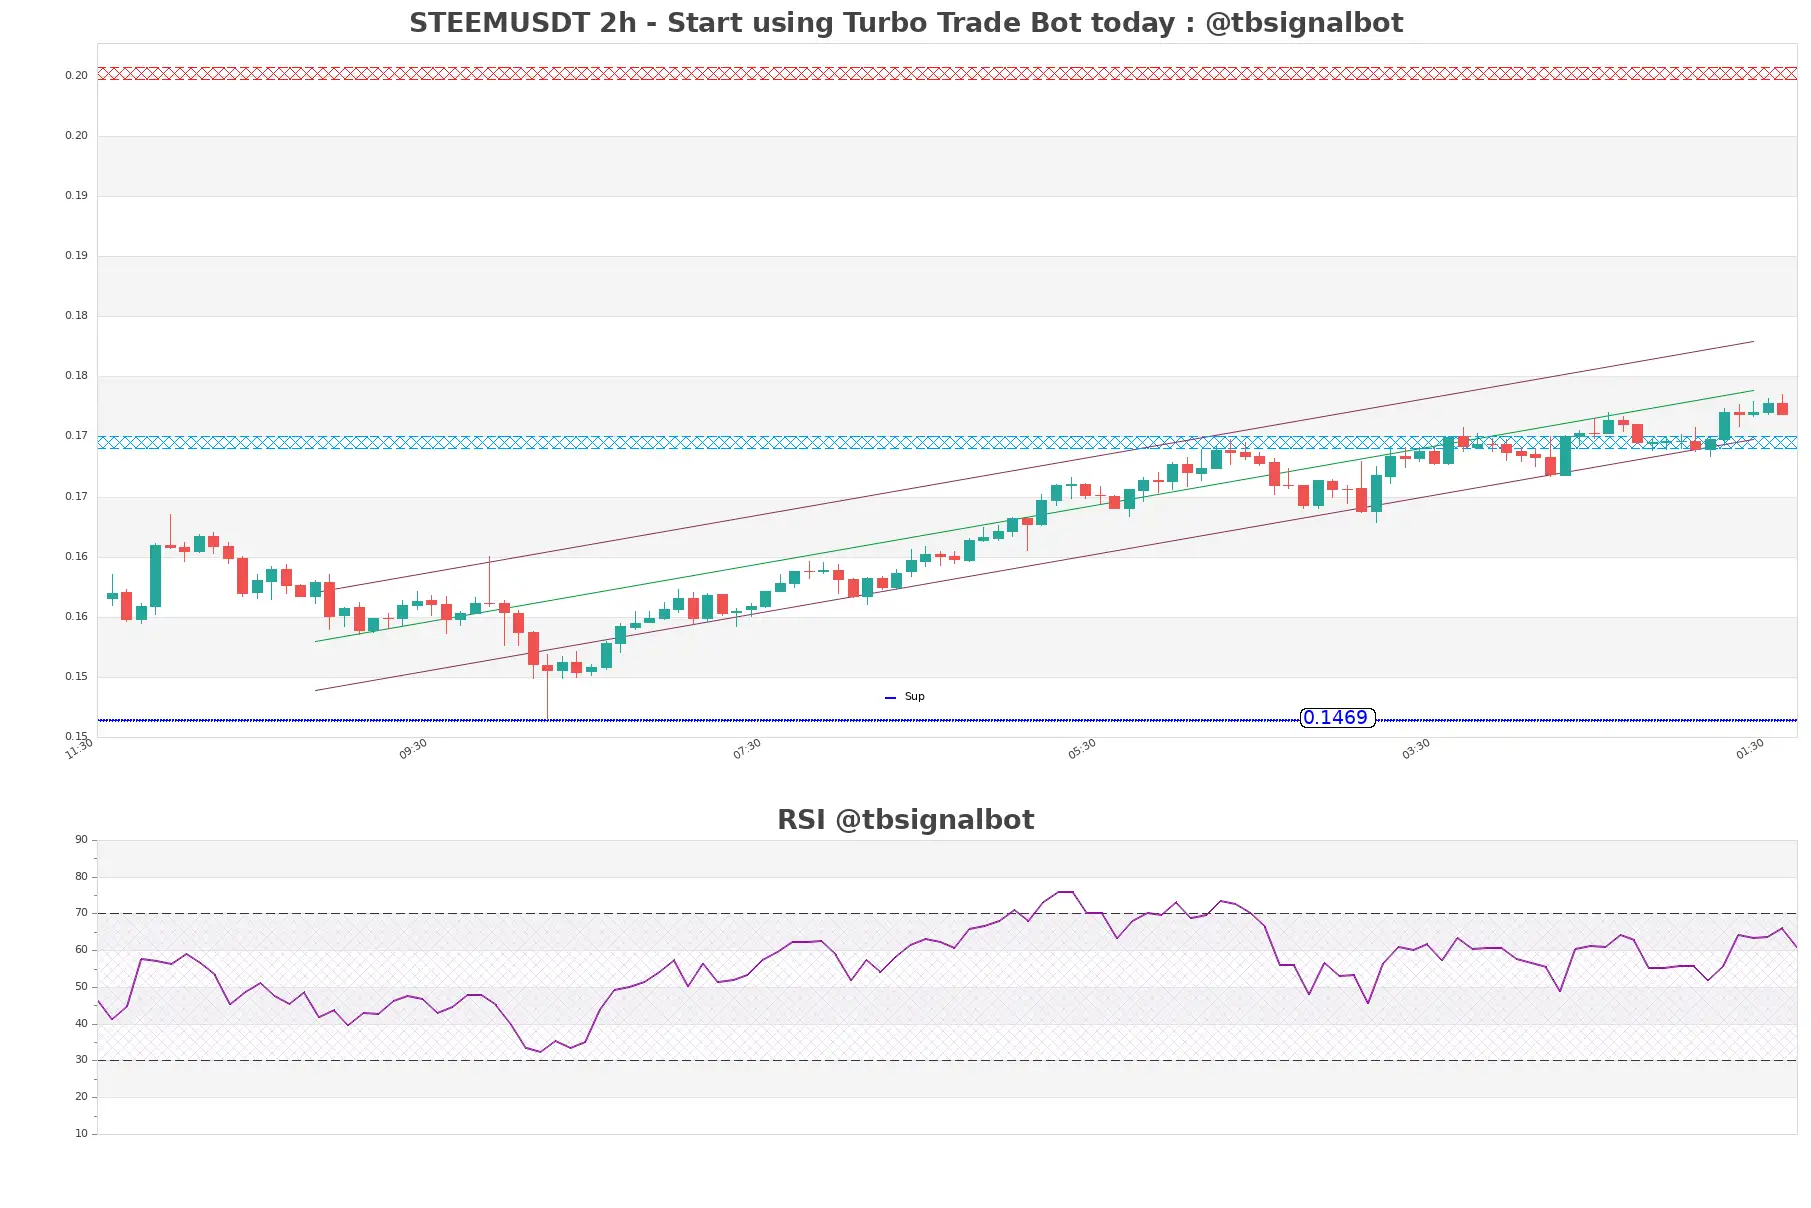Viewport: 1811px width, 1208px height.
Task: Click the RSI axis value 80
Action: (x=81, y=877)
